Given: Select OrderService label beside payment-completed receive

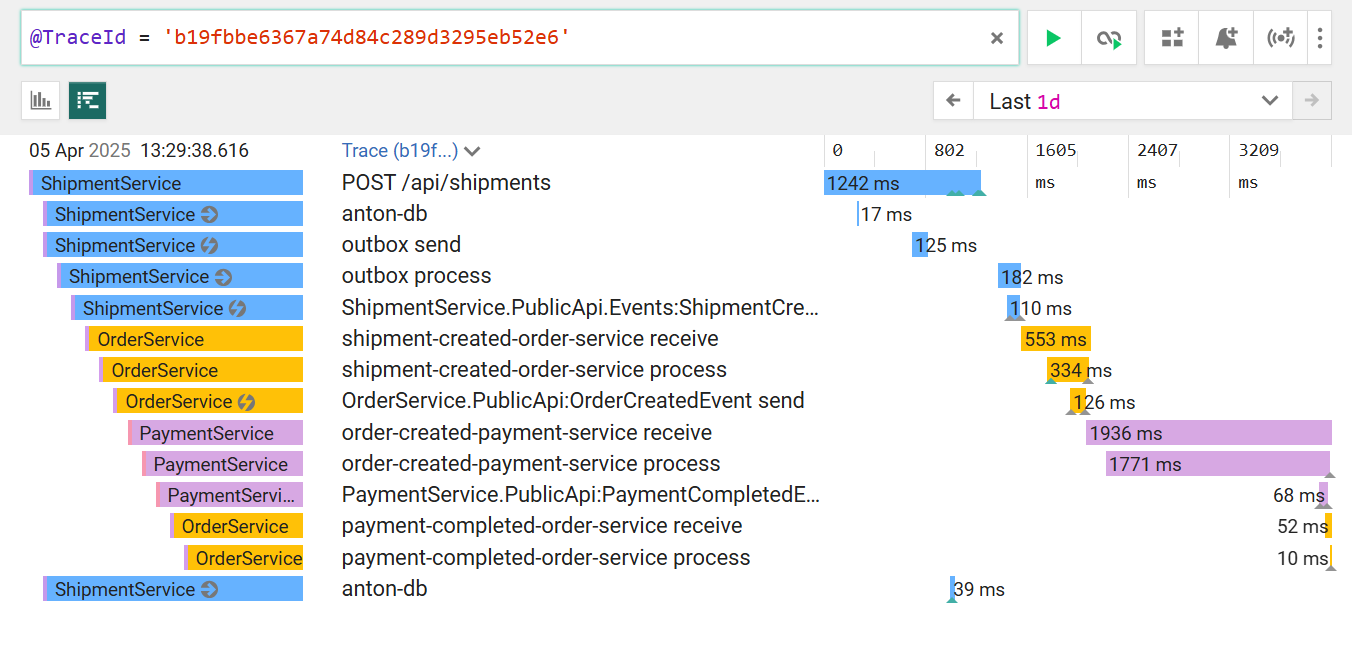Looking at the screenshot, I should [x=236, y=526].
